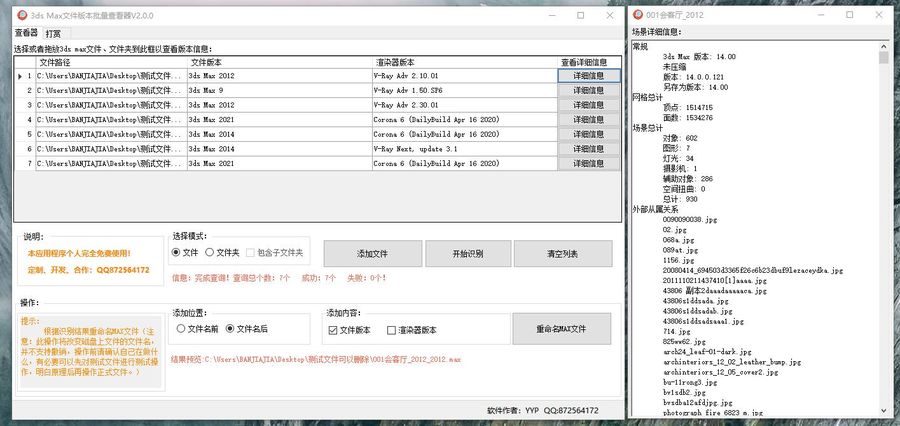Click the 43806s1ddsada.jpg entry
900x426 pixels.
tap(695, 301)
